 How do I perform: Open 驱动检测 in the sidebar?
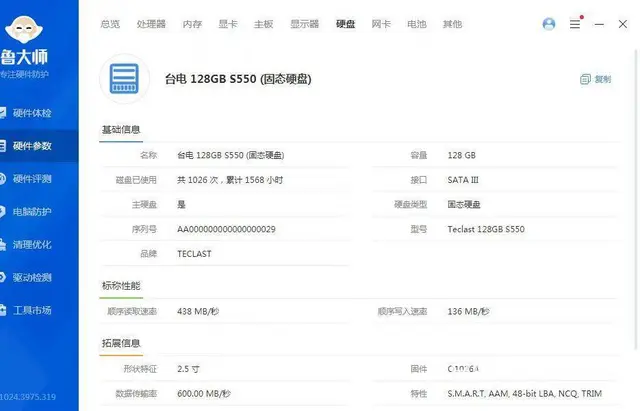click(x=32, y=278)
